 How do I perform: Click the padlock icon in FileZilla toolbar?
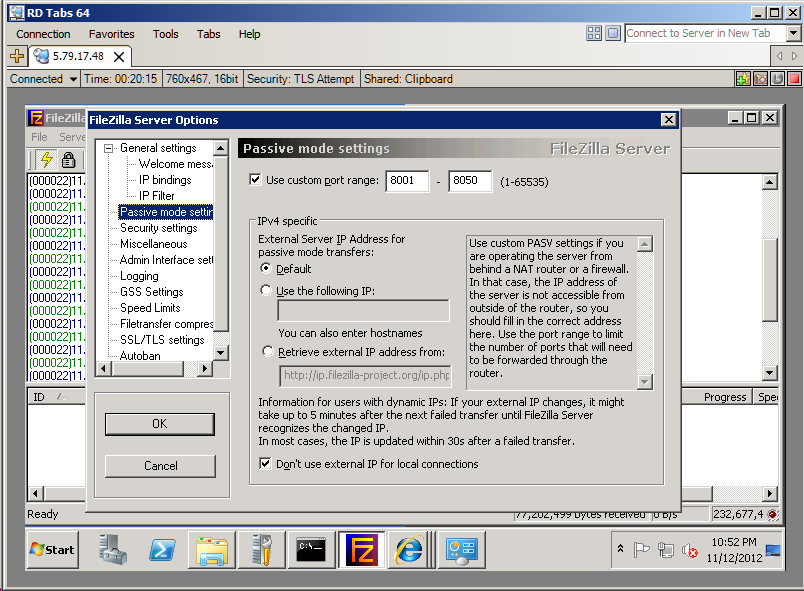coord(68,160)
